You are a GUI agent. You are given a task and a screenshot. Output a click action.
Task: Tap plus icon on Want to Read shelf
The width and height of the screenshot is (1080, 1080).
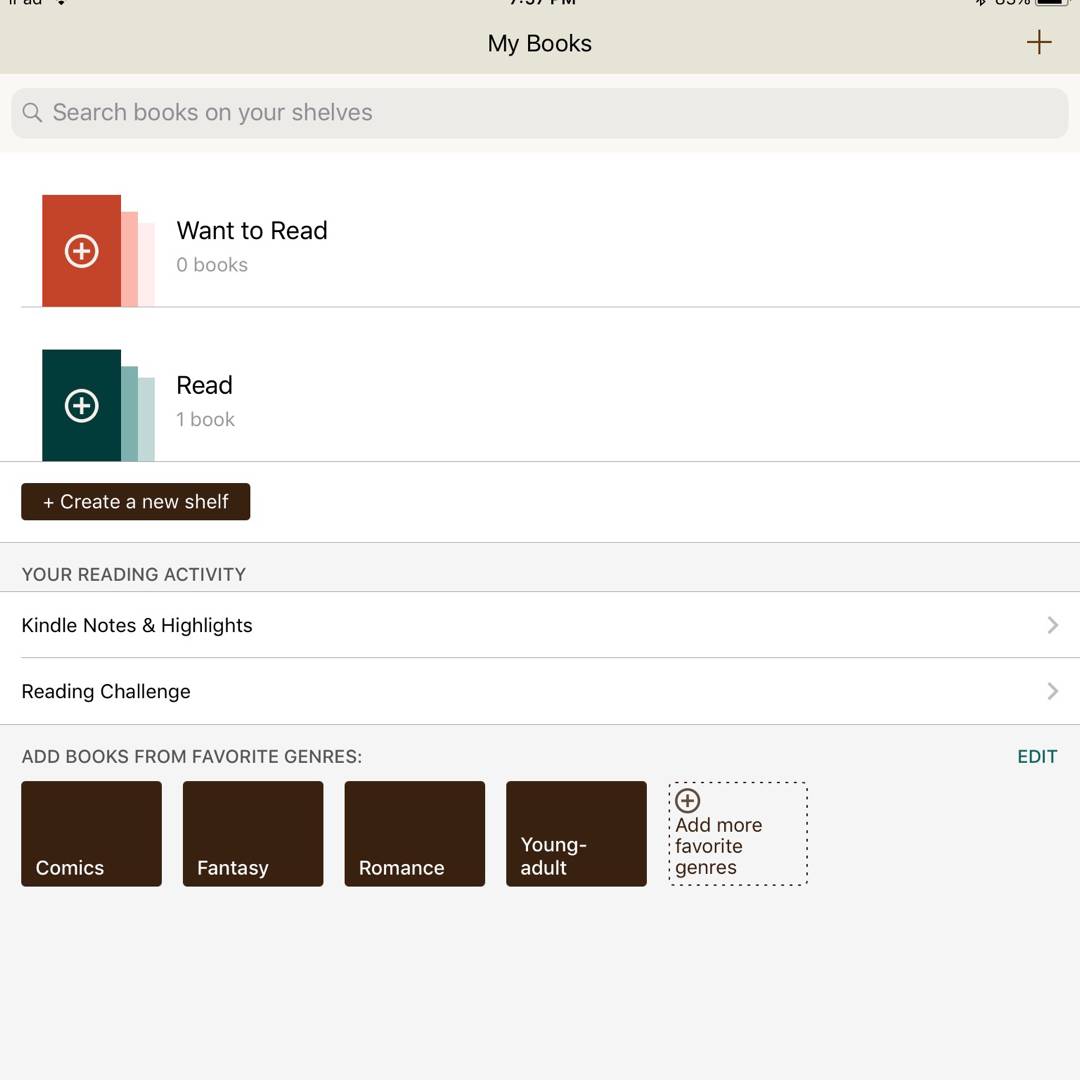pos(81,251)
